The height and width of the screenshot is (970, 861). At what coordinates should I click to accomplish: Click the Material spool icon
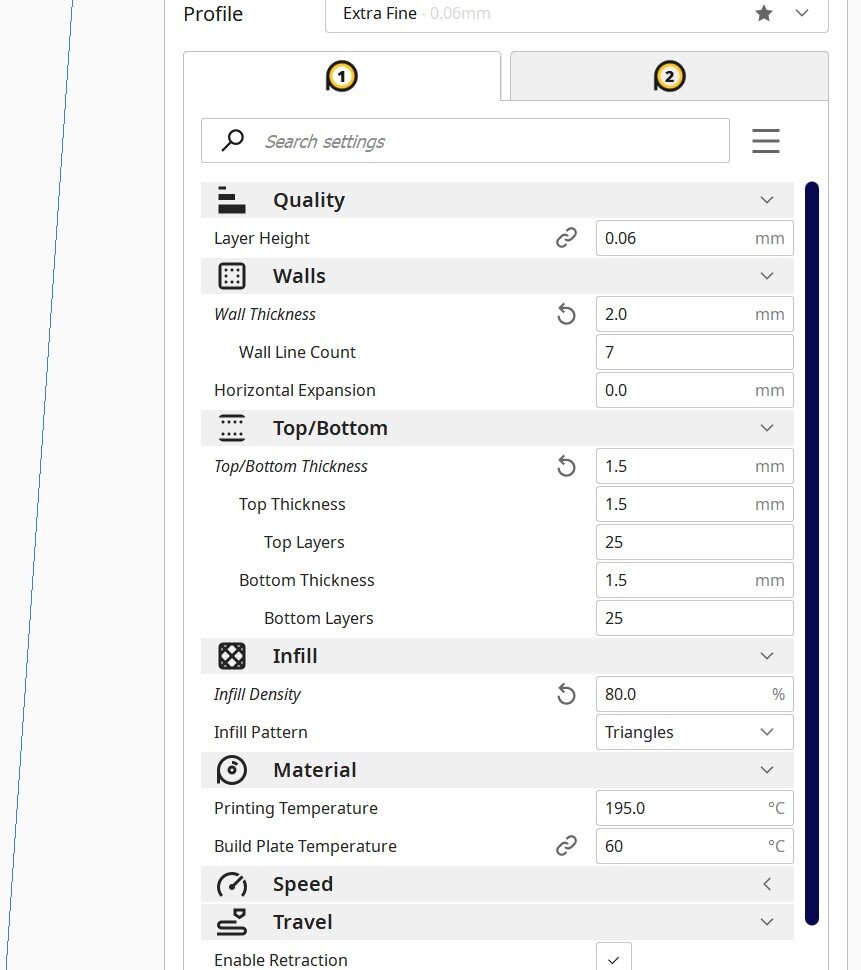pos(232,770)
